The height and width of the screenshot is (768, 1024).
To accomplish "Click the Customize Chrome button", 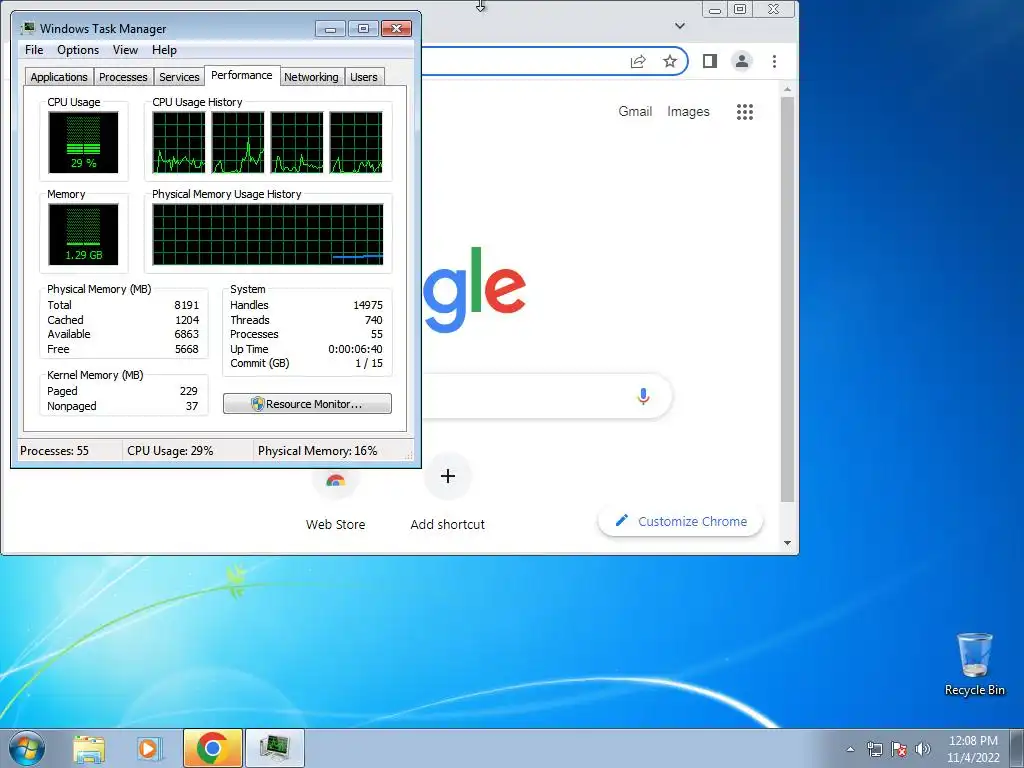I will tap(680, 521).
